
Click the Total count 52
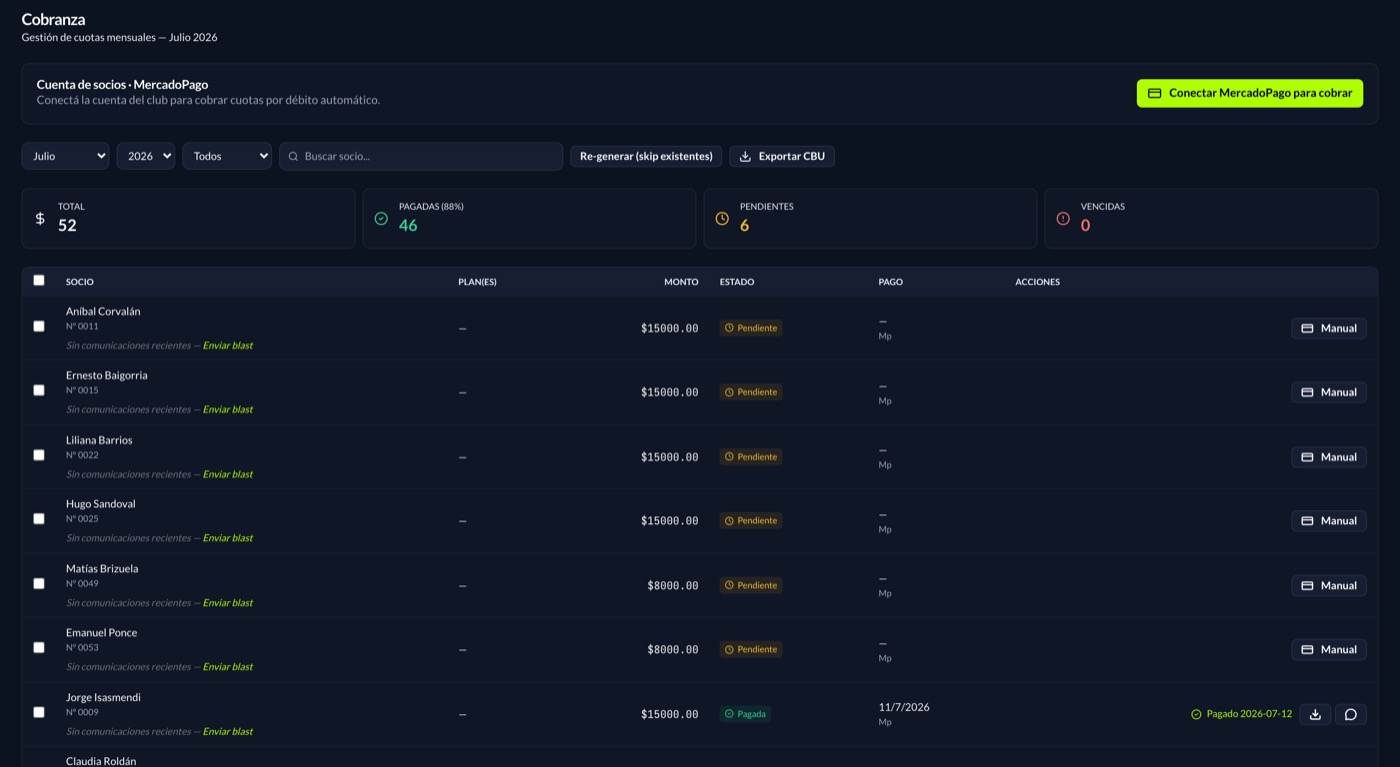[67, 226]
